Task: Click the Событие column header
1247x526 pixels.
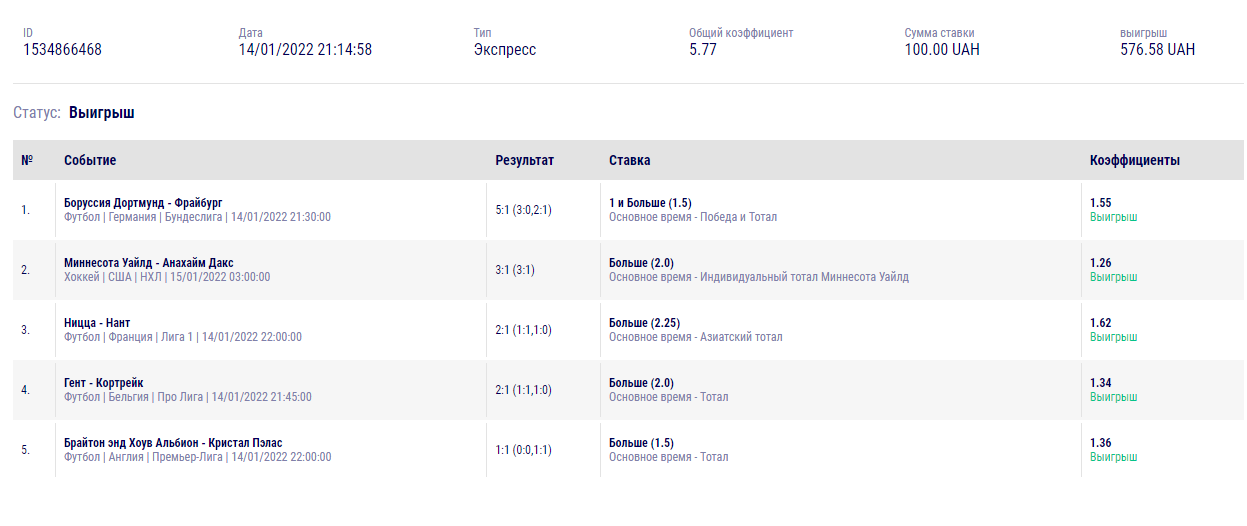Action: tap(90, 160)
